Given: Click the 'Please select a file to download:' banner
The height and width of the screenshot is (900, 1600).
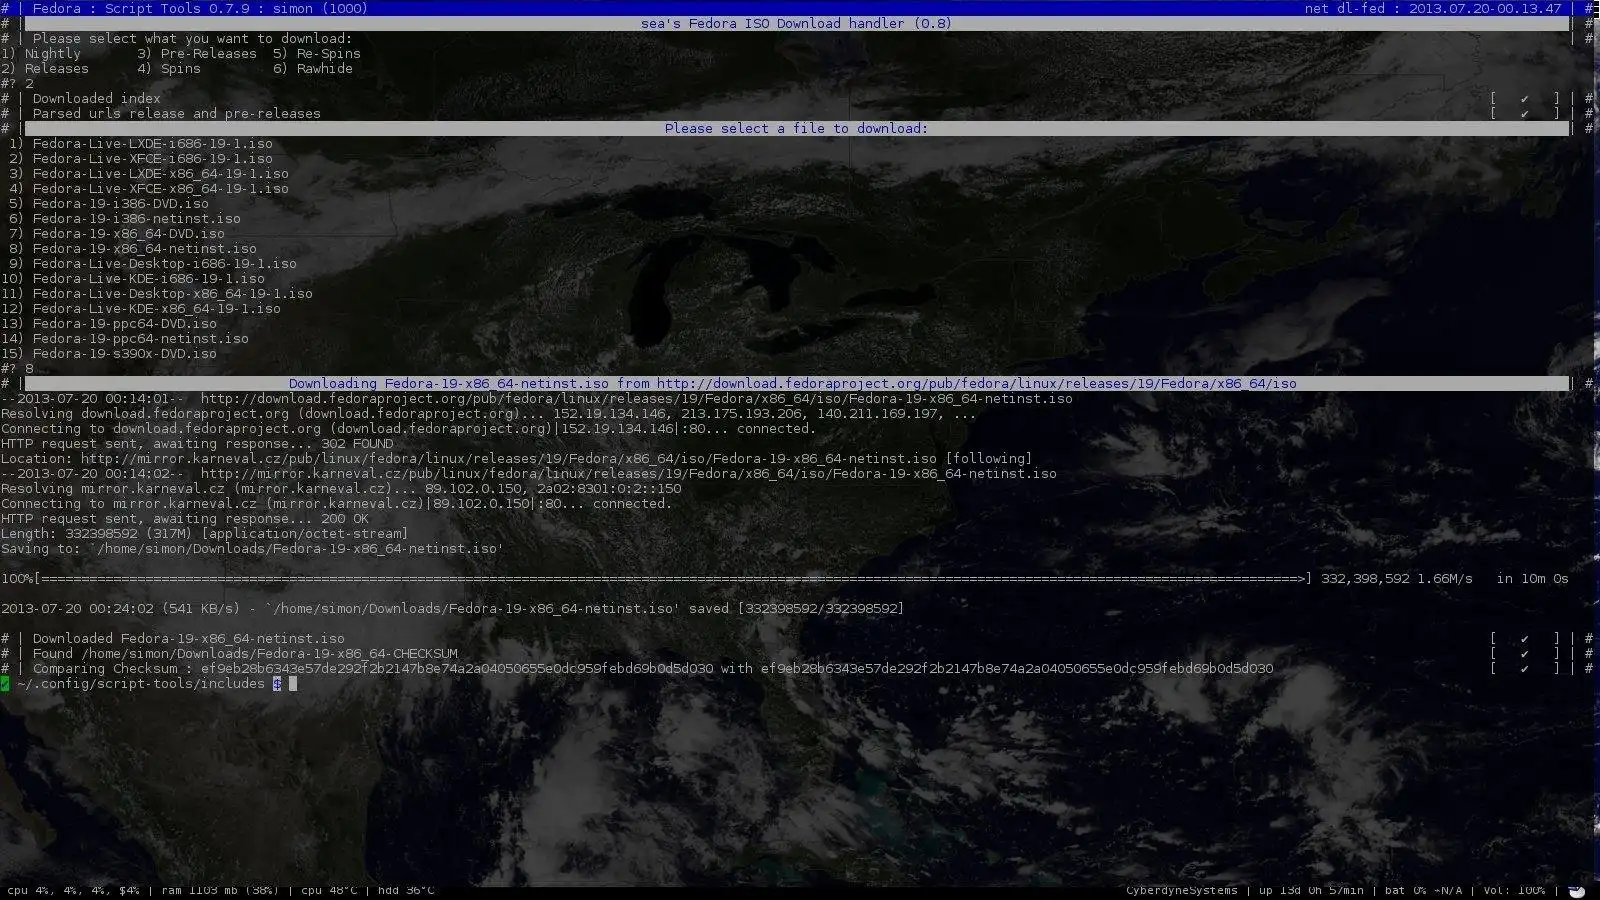Looking at the screenshot, I should click(x=797, y=129).
